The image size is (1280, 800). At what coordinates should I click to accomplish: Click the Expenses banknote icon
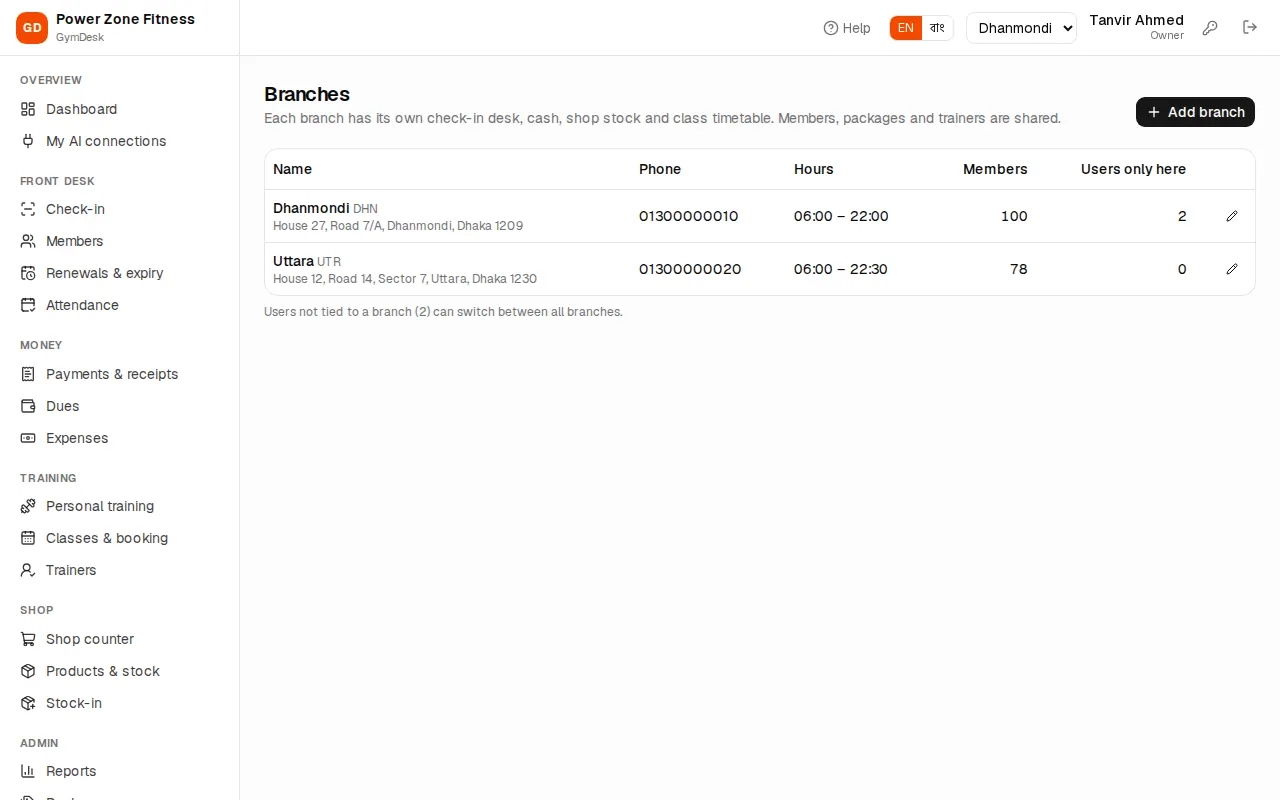(x=28, y=438)
